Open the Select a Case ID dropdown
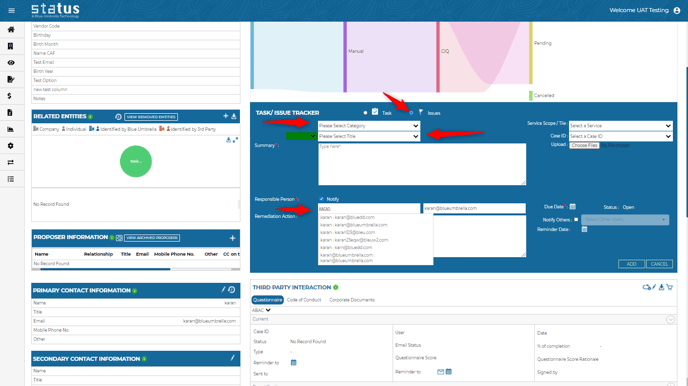This screenshot has width=688, height=386. pos(620,136)
